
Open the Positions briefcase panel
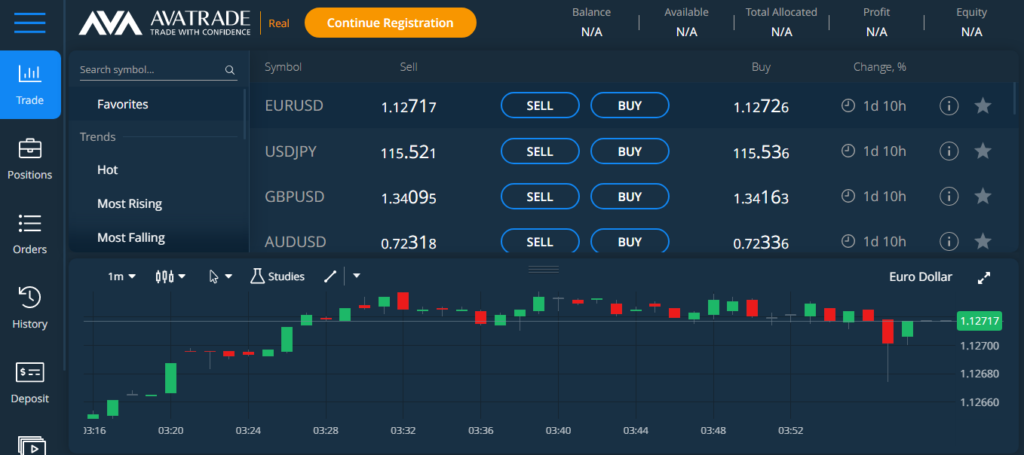pyautogui.click(x=30, y=160)
